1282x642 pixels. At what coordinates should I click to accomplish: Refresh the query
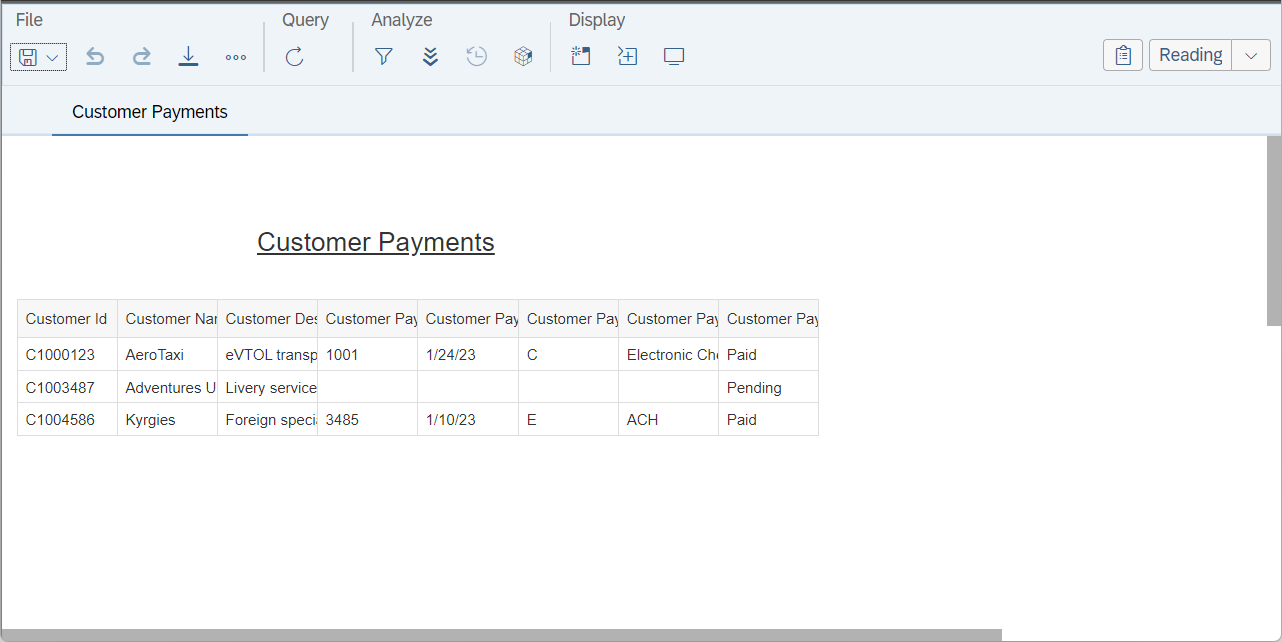click(x=294, y=56)
